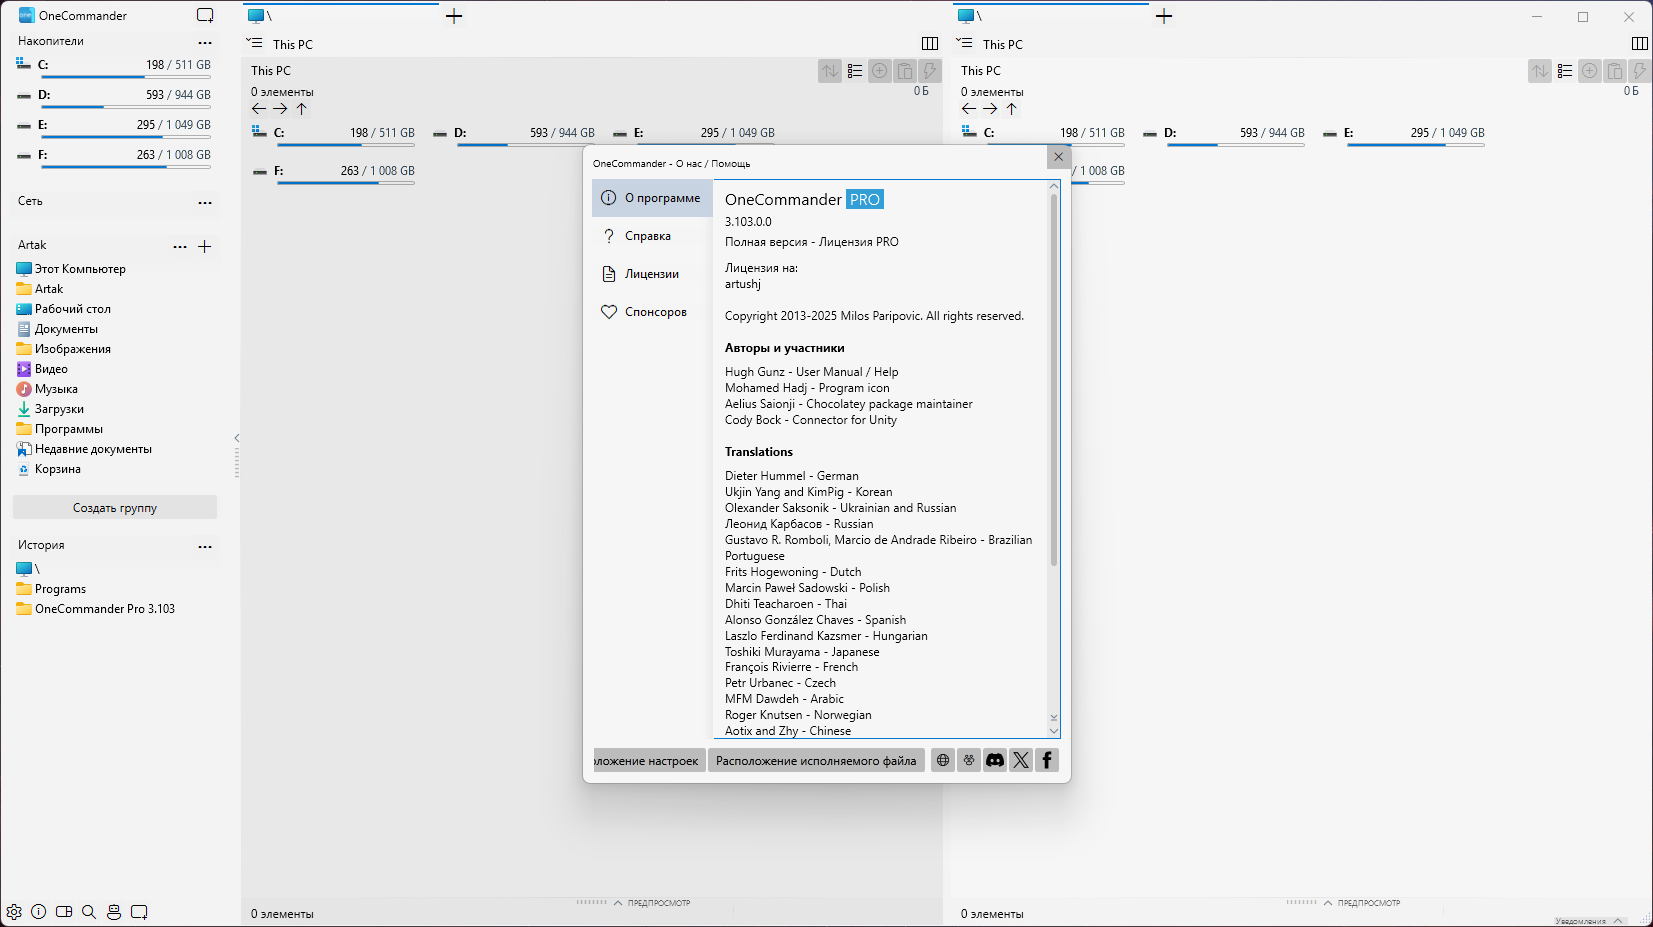The height and width of the screenshot is (927, 1653).
Task: Click the sort arrows icon in the right pane
Action: tap(1540, 71)
